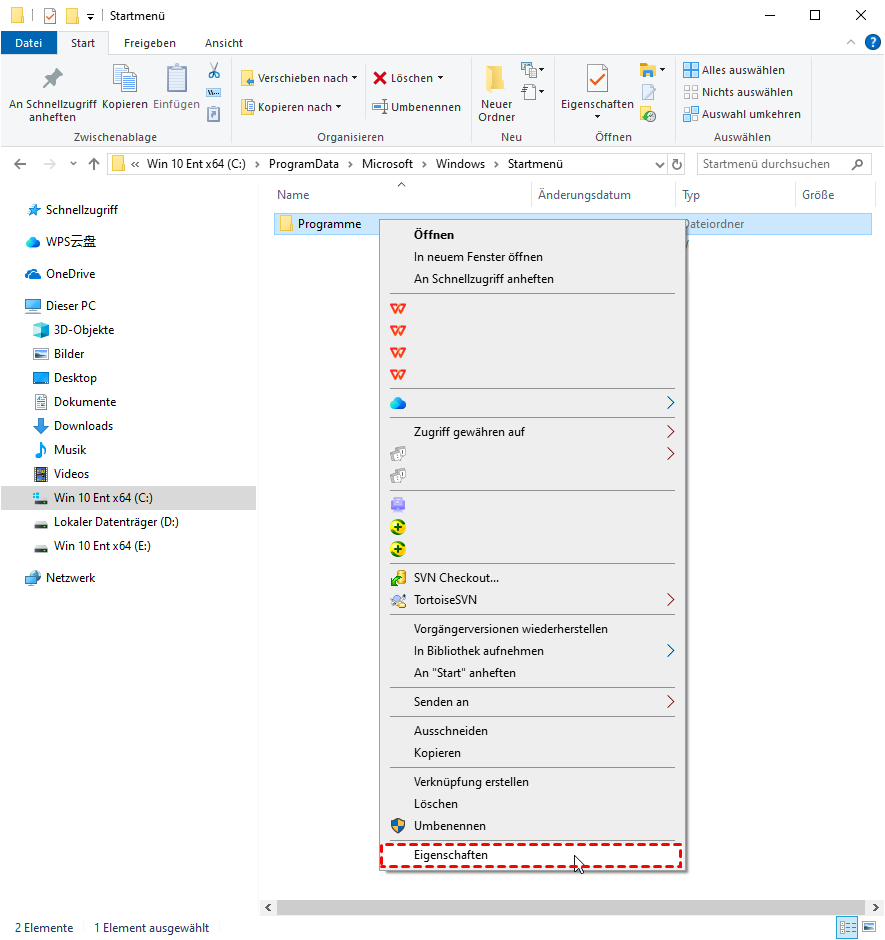Viewport: 885px width, 940px height.
Task: Pin to quick access via ribbon pin icon
Action: [53, 79]
